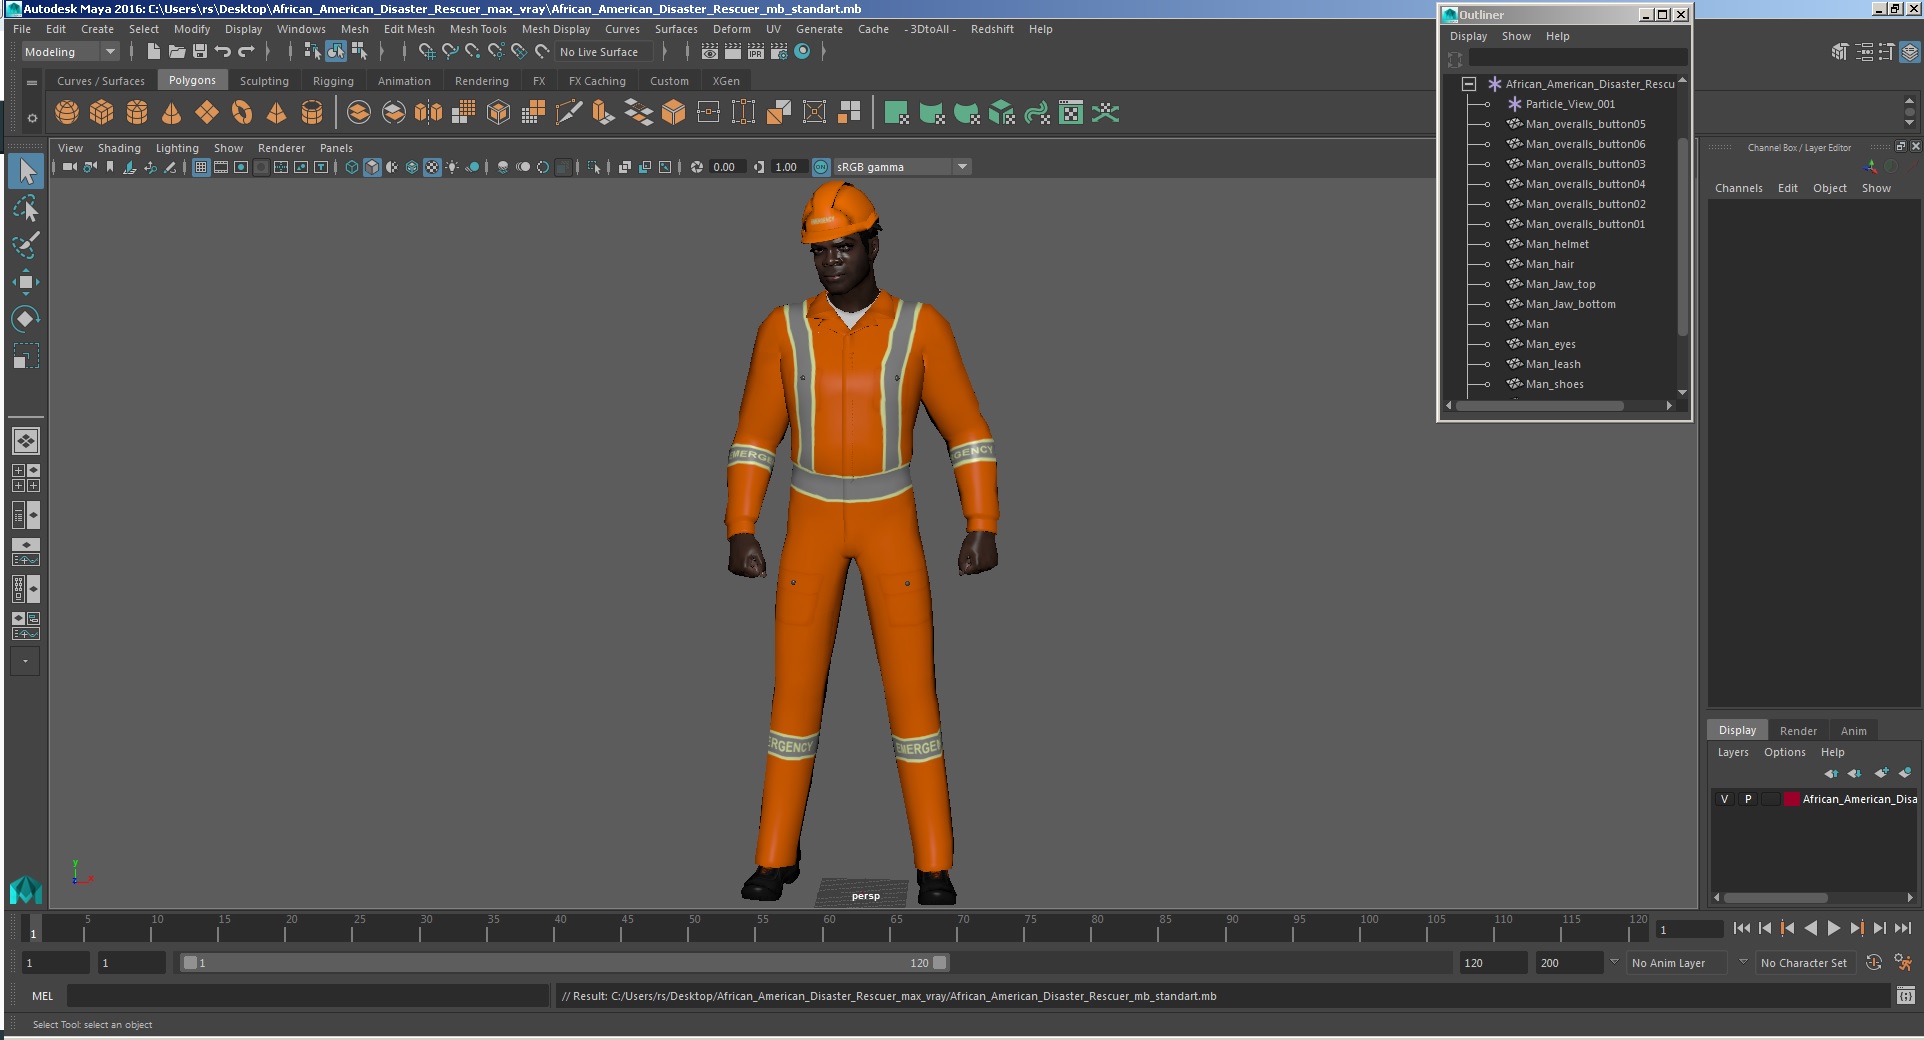The height and width of the screenshot is (1040, 1924).
Task: Click the time range slider bar
Action: pyautogui.click(x=564, y=963)
